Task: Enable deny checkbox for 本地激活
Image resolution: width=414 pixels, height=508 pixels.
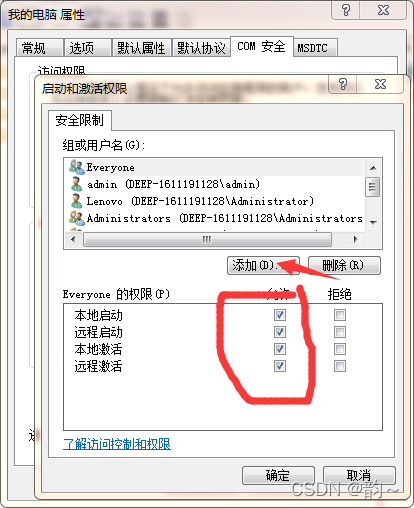Action: click(340, 349)
